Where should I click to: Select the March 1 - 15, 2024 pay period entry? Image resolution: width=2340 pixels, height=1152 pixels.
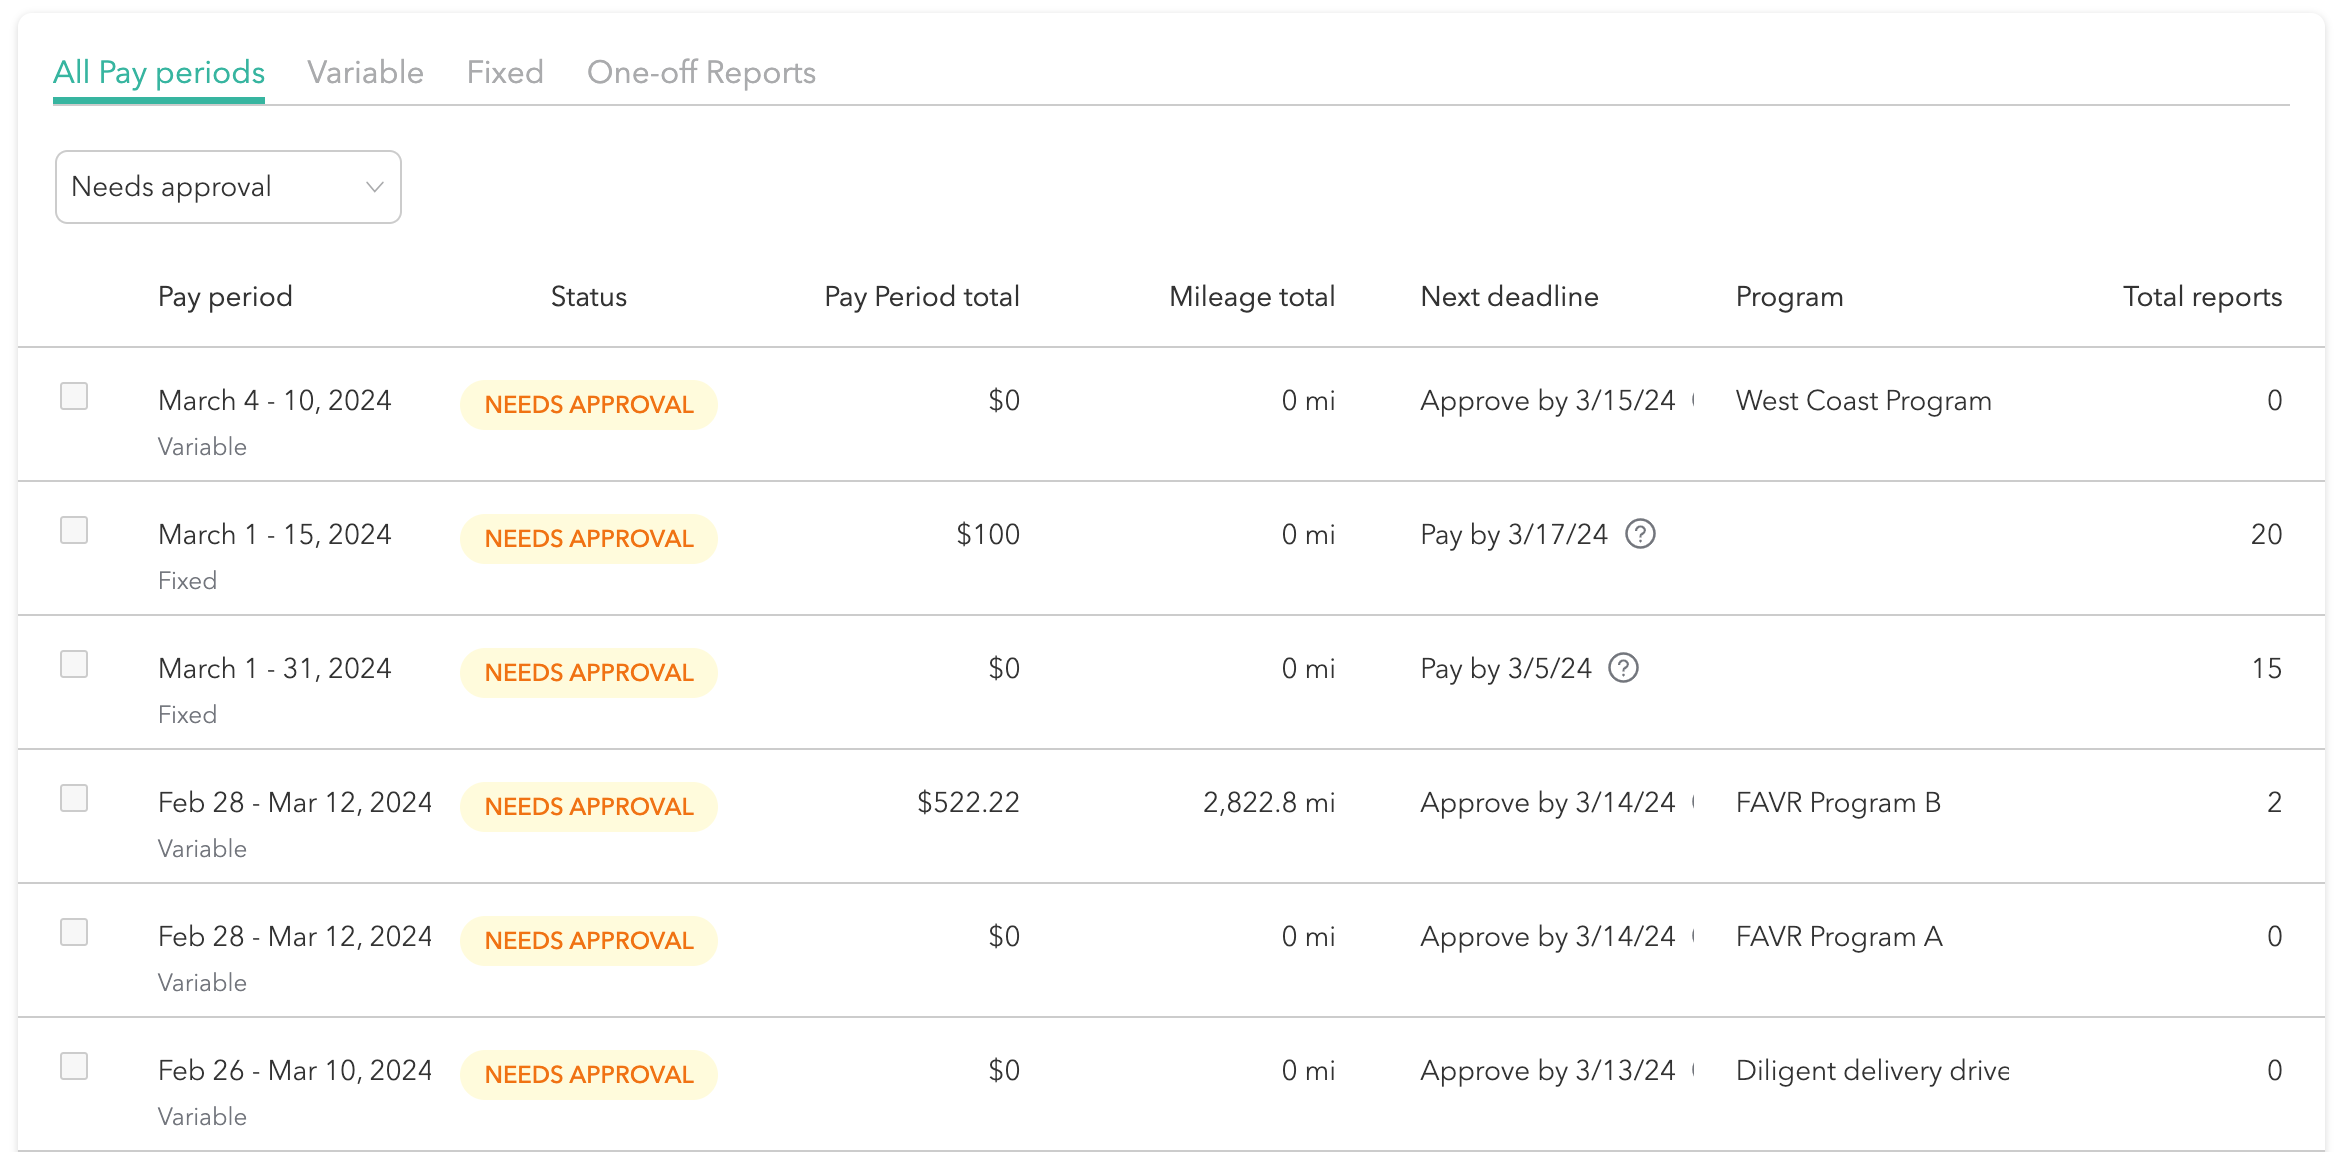(x=275, y=534)
